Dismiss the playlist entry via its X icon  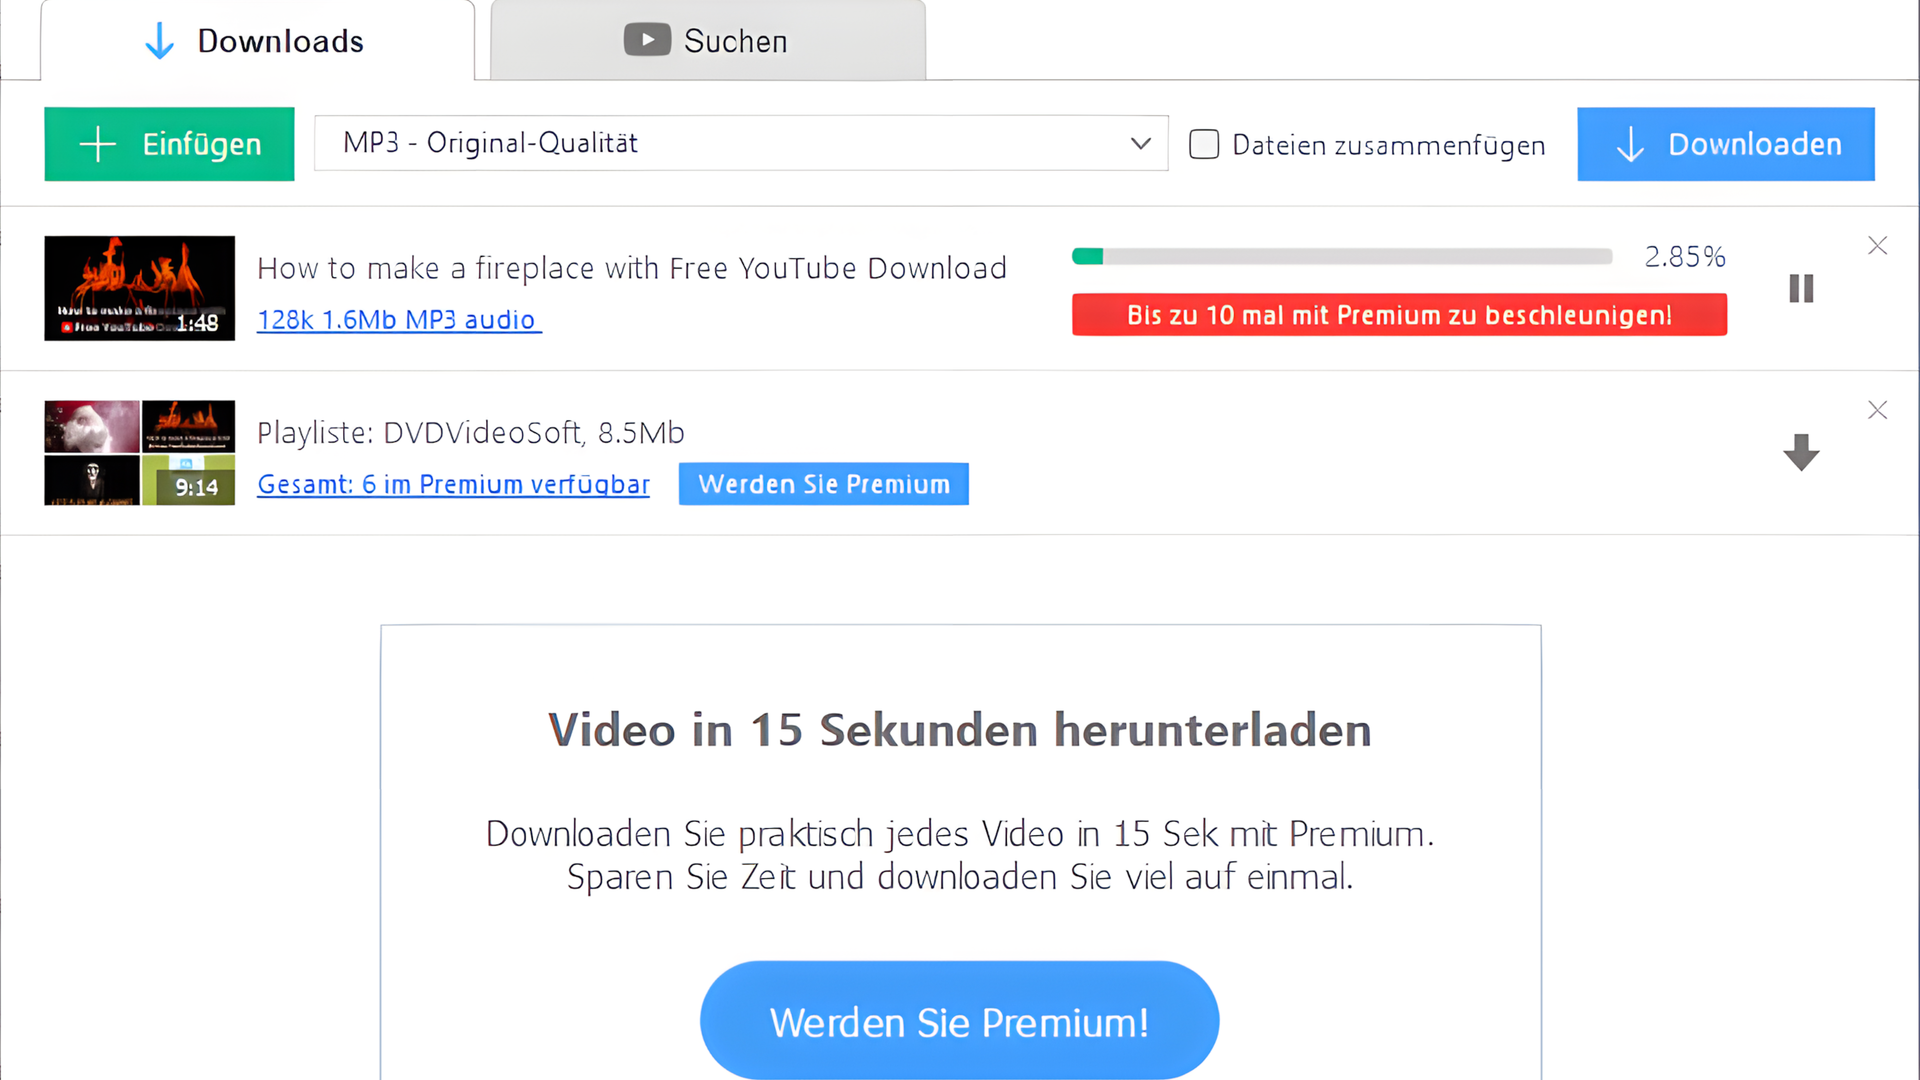click(1877, 410)
